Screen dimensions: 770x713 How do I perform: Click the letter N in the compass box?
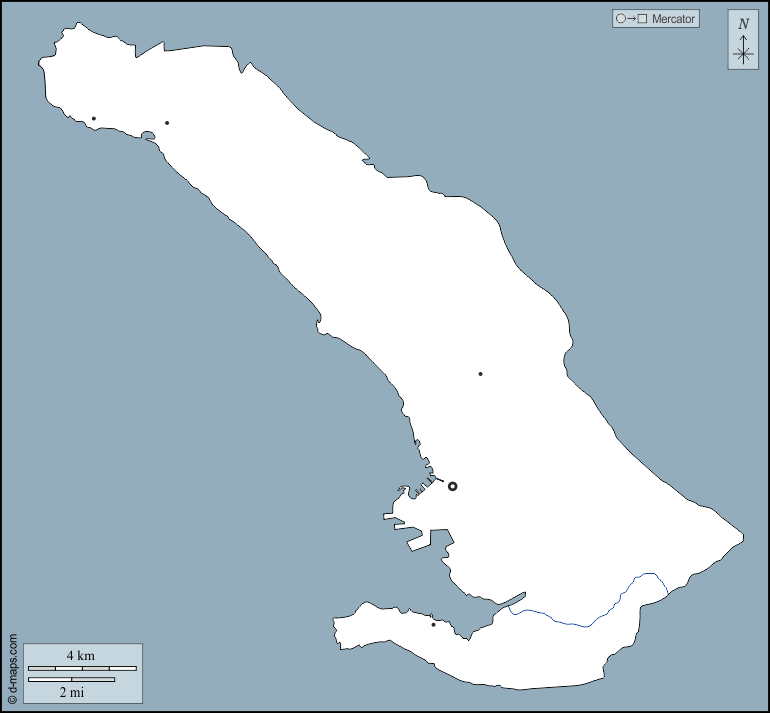(743, 24)
